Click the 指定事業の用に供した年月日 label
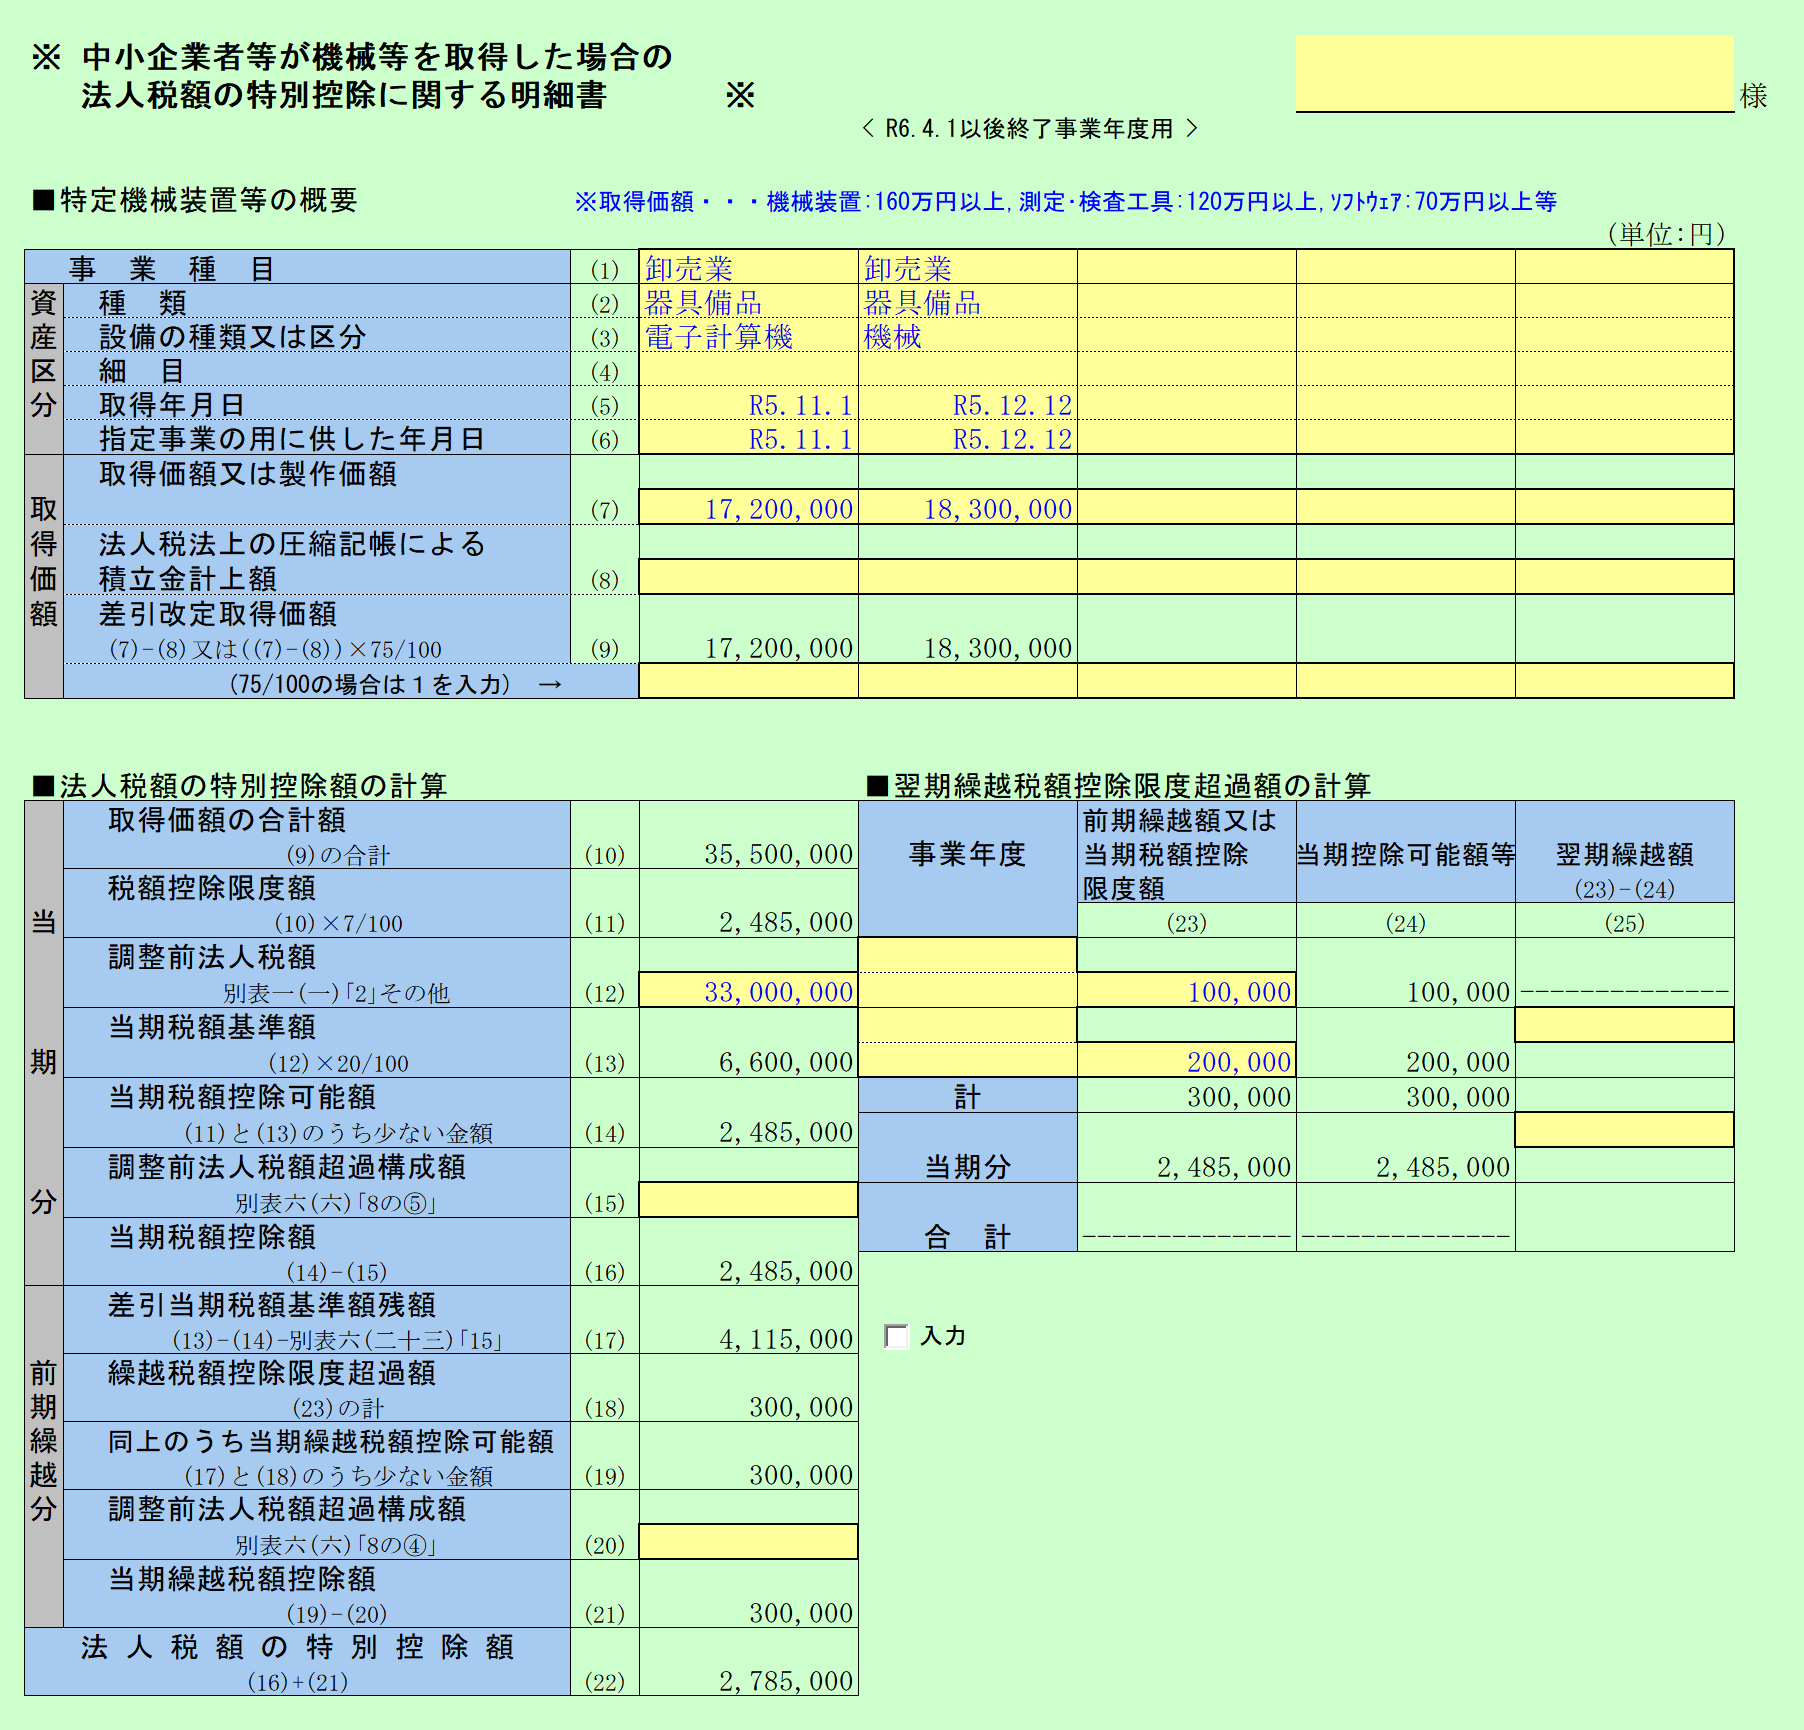This screenshot has height=1730, width=1804. [x=291, y=438]
